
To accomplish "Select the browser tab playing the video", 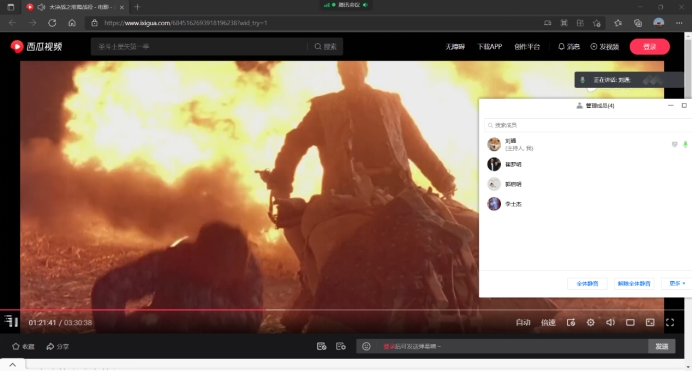I will click(75, 7).
